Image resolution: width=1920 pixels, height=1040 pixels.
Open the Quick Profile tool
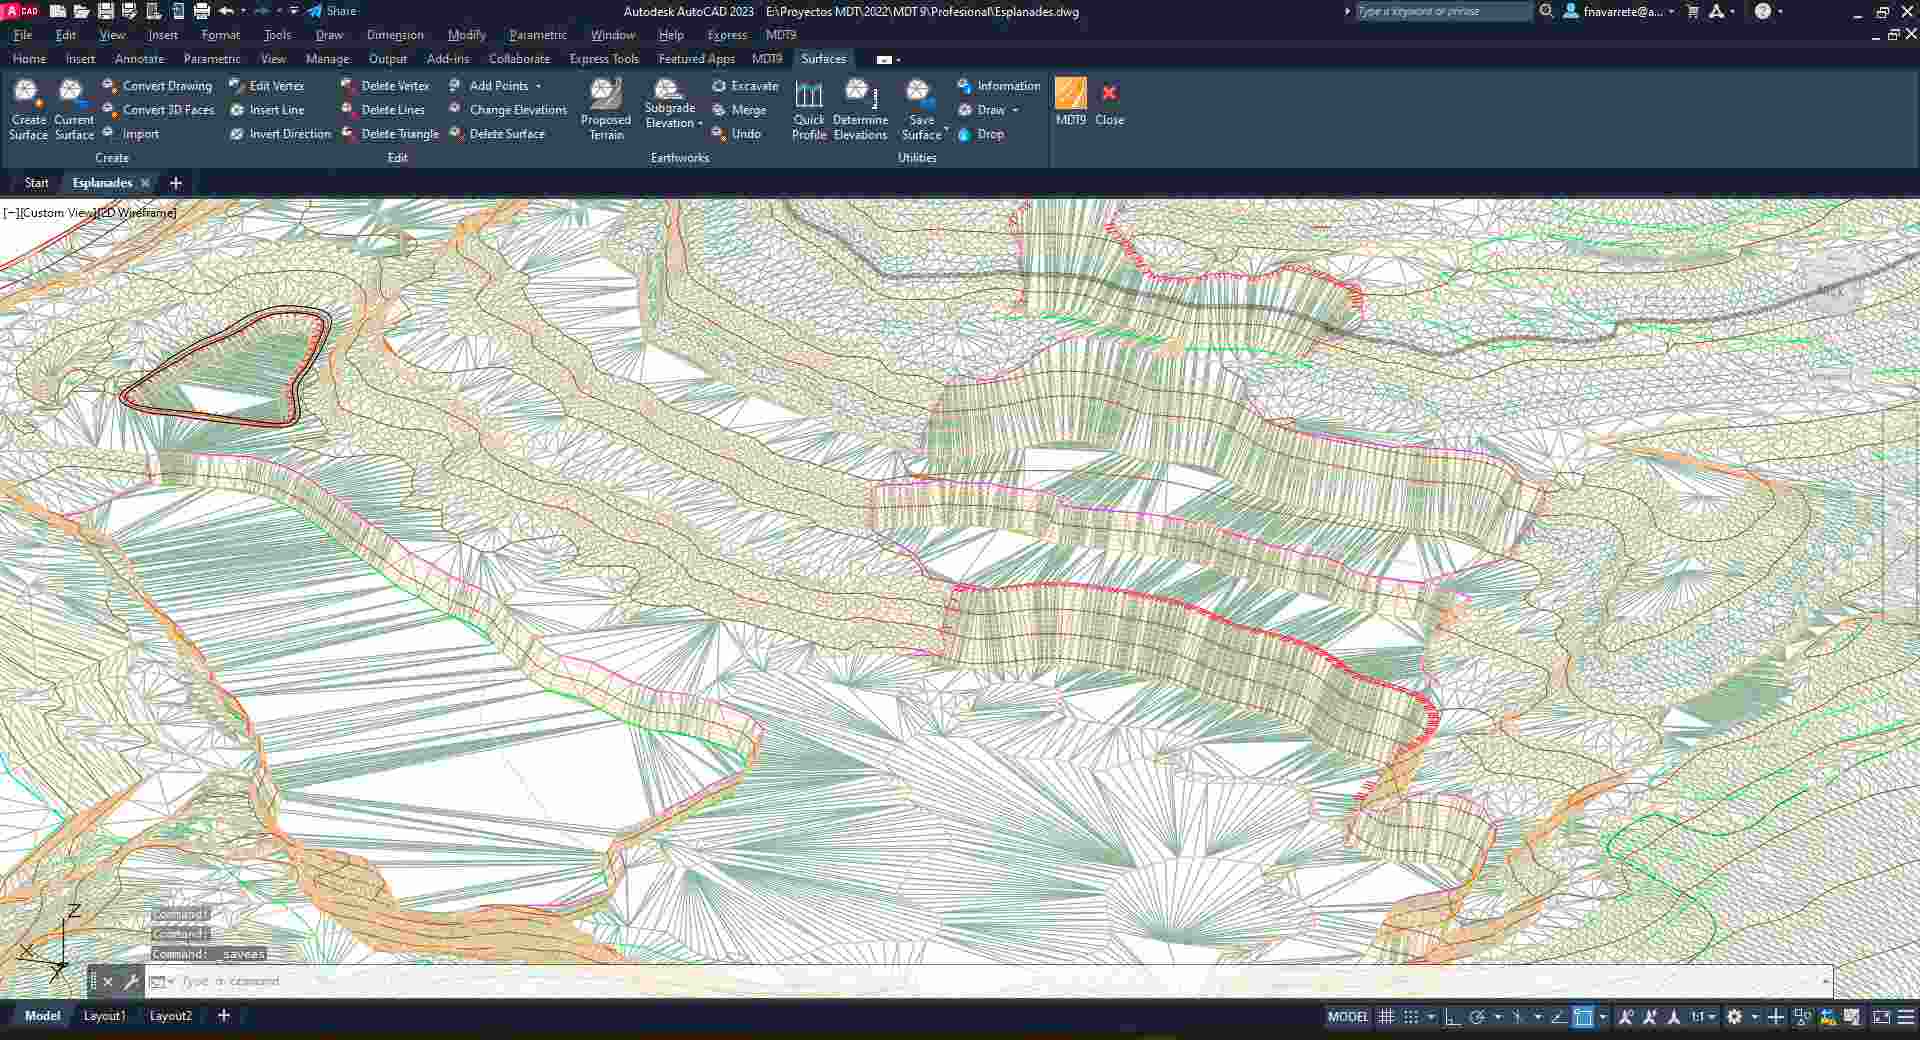point(809,108)
